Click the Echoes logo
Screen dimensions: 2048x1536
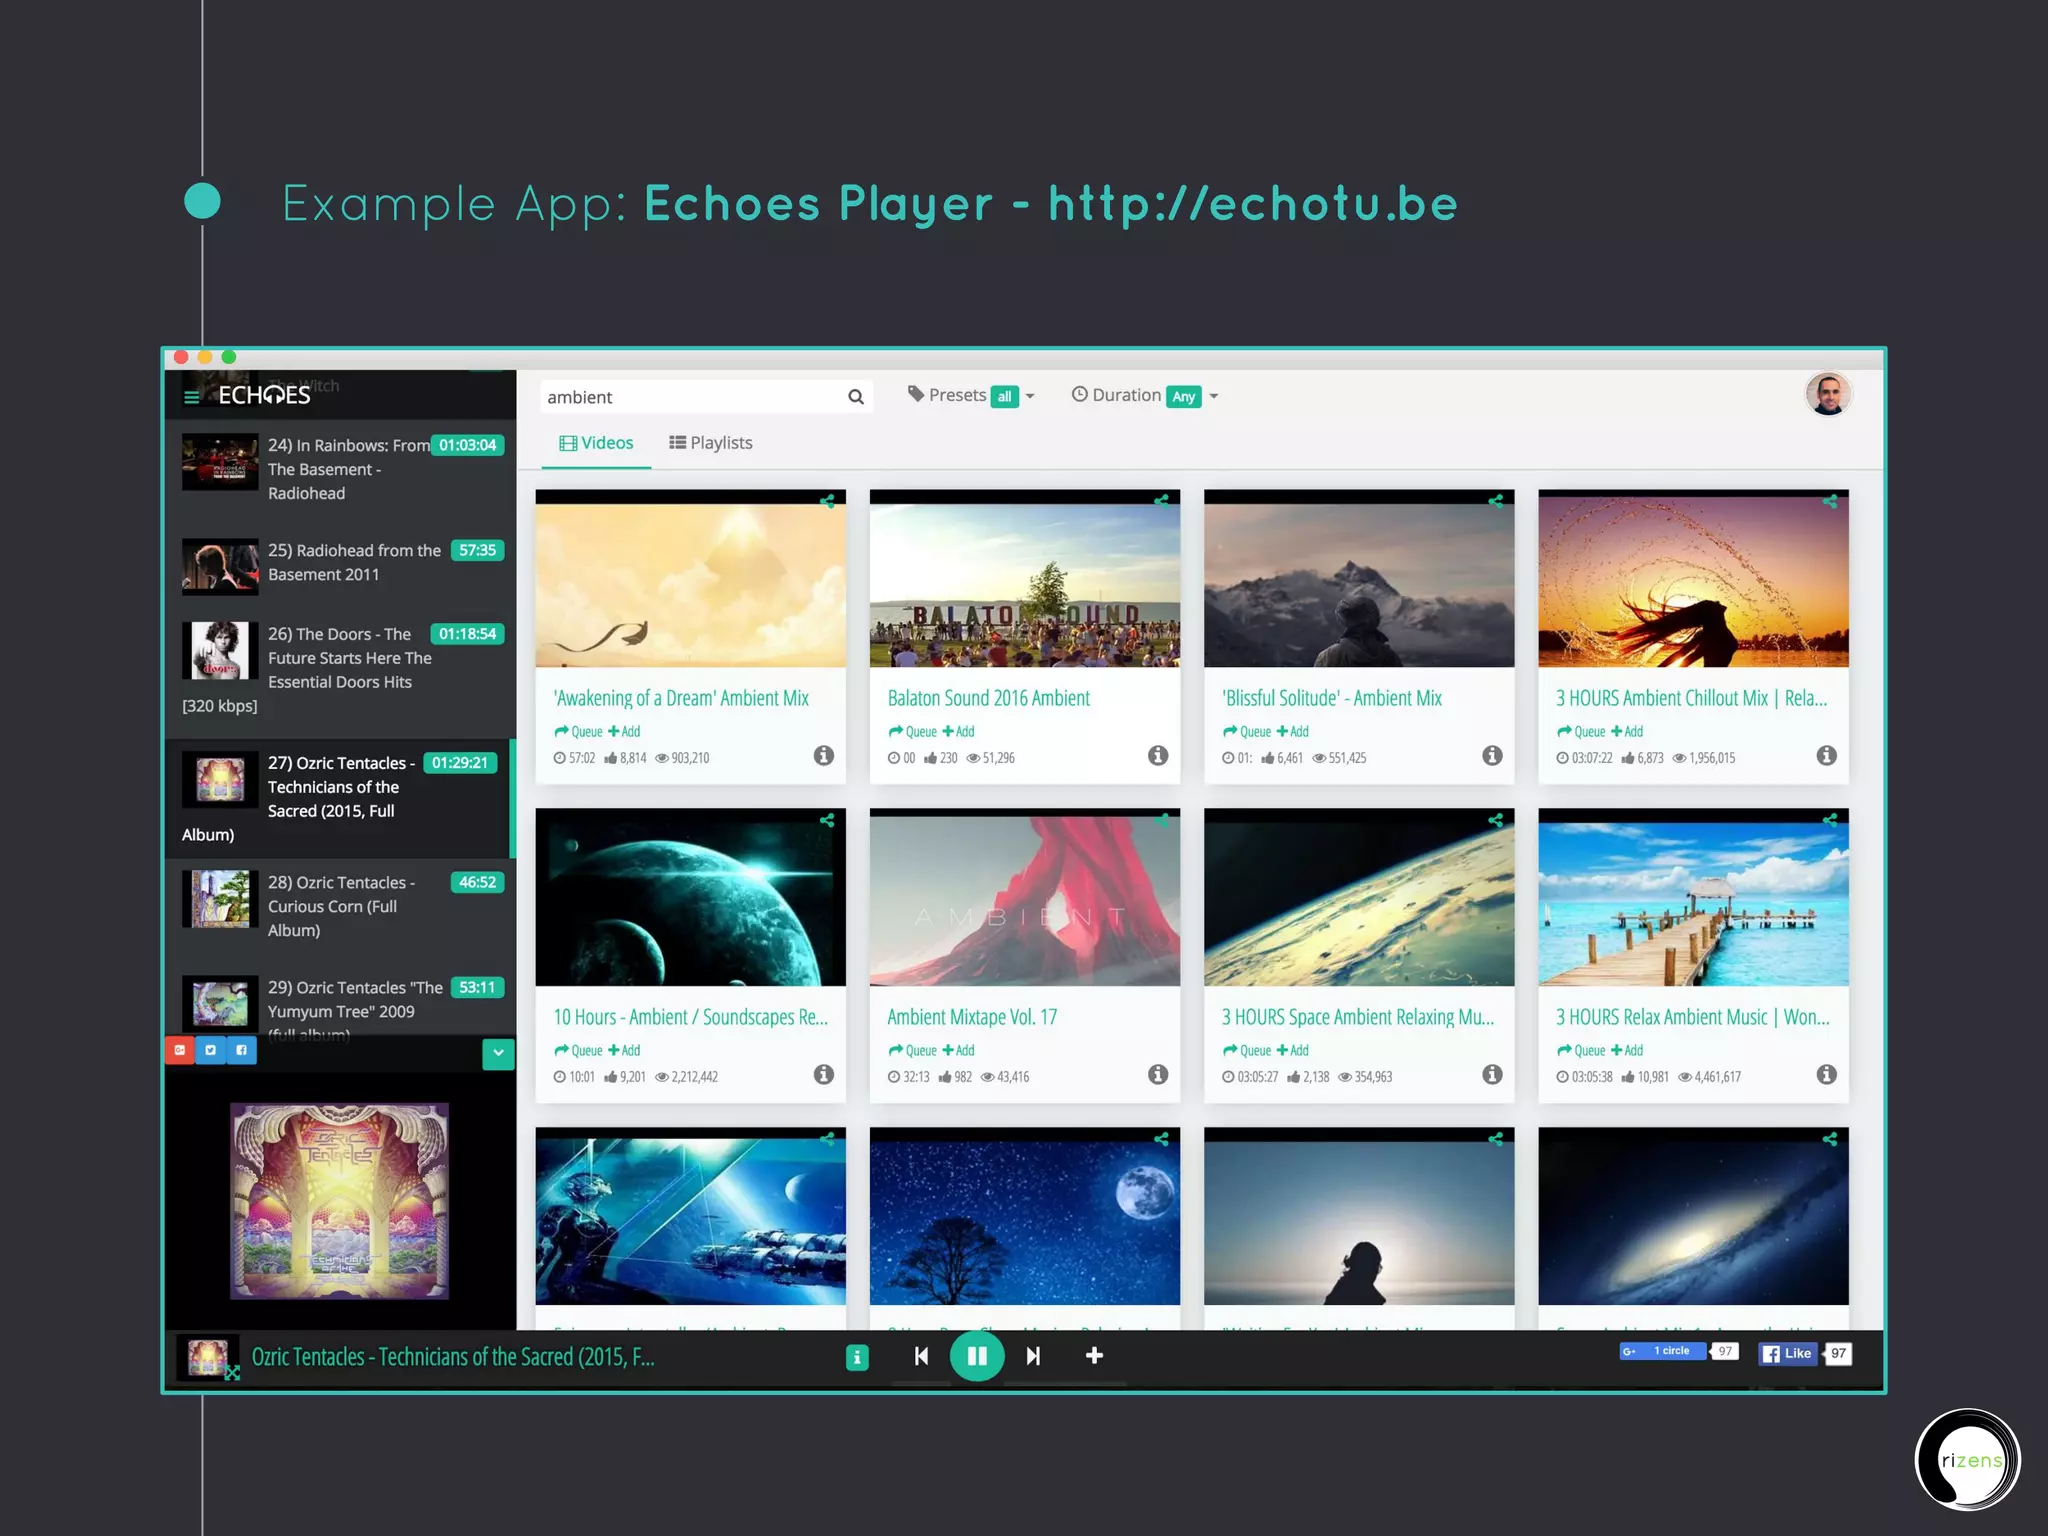pyautogui.click(x=264, y=396)
